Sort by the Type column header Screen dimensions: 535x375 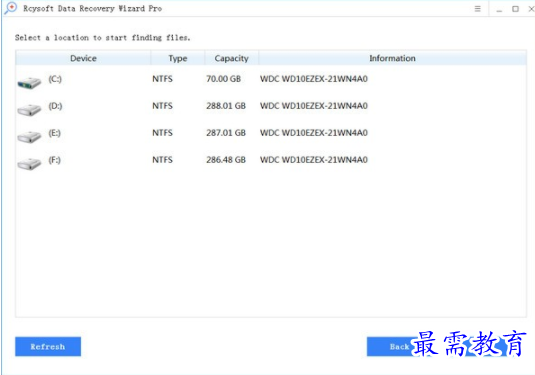point(178,58)
